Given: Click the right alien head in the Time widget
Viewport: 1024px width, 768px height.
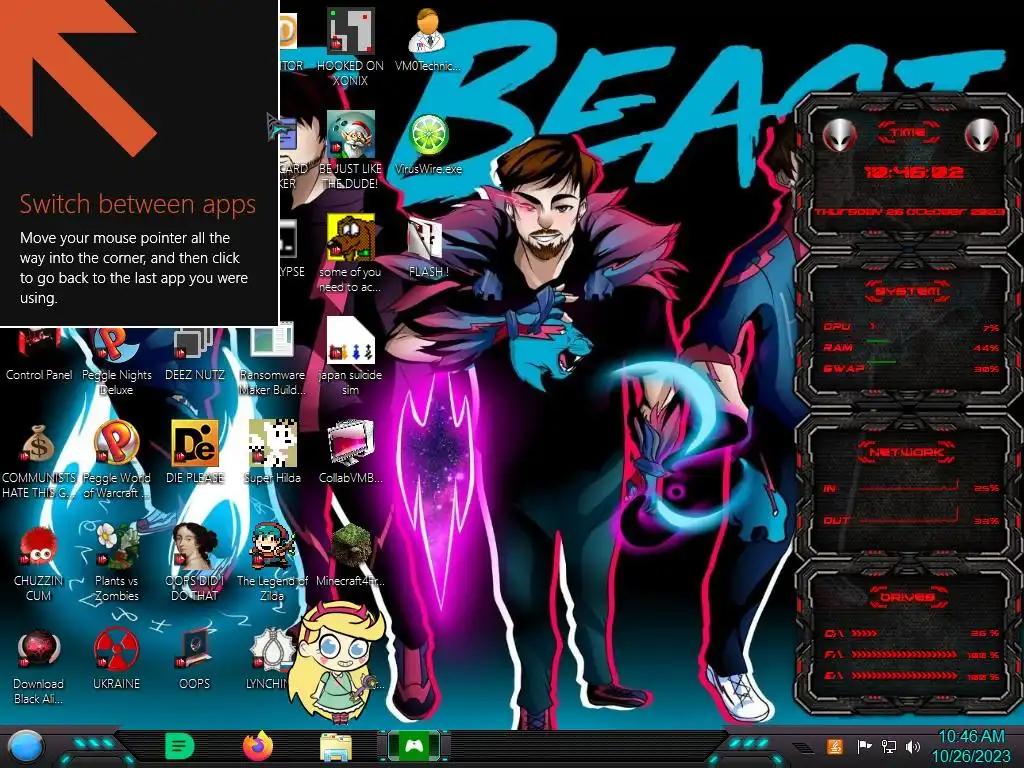Looking at the screenshot, I should [x=981, y=135].
